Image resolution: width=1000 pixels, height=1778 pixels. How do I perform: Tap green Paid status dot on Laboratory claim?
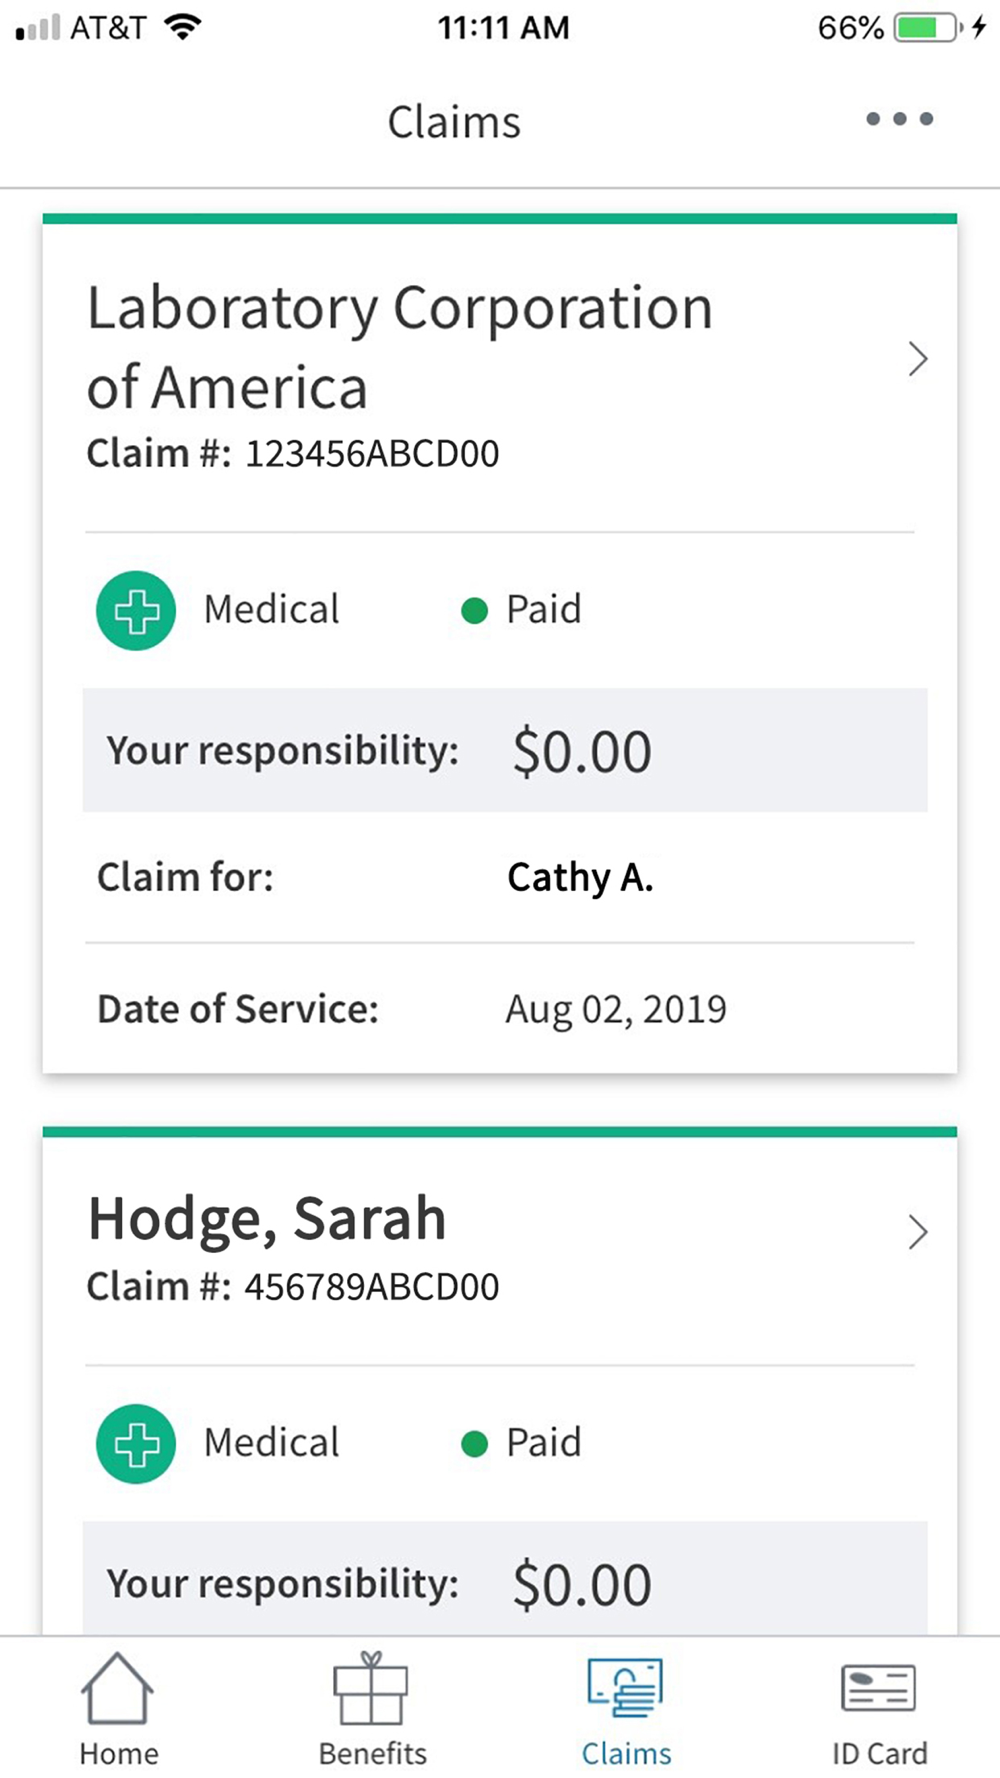(474, 610)
